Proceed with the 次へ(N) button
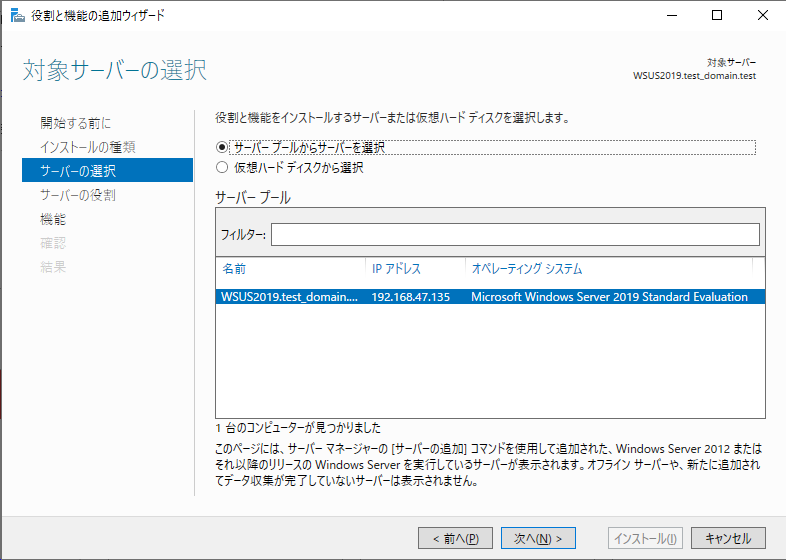 538,538
